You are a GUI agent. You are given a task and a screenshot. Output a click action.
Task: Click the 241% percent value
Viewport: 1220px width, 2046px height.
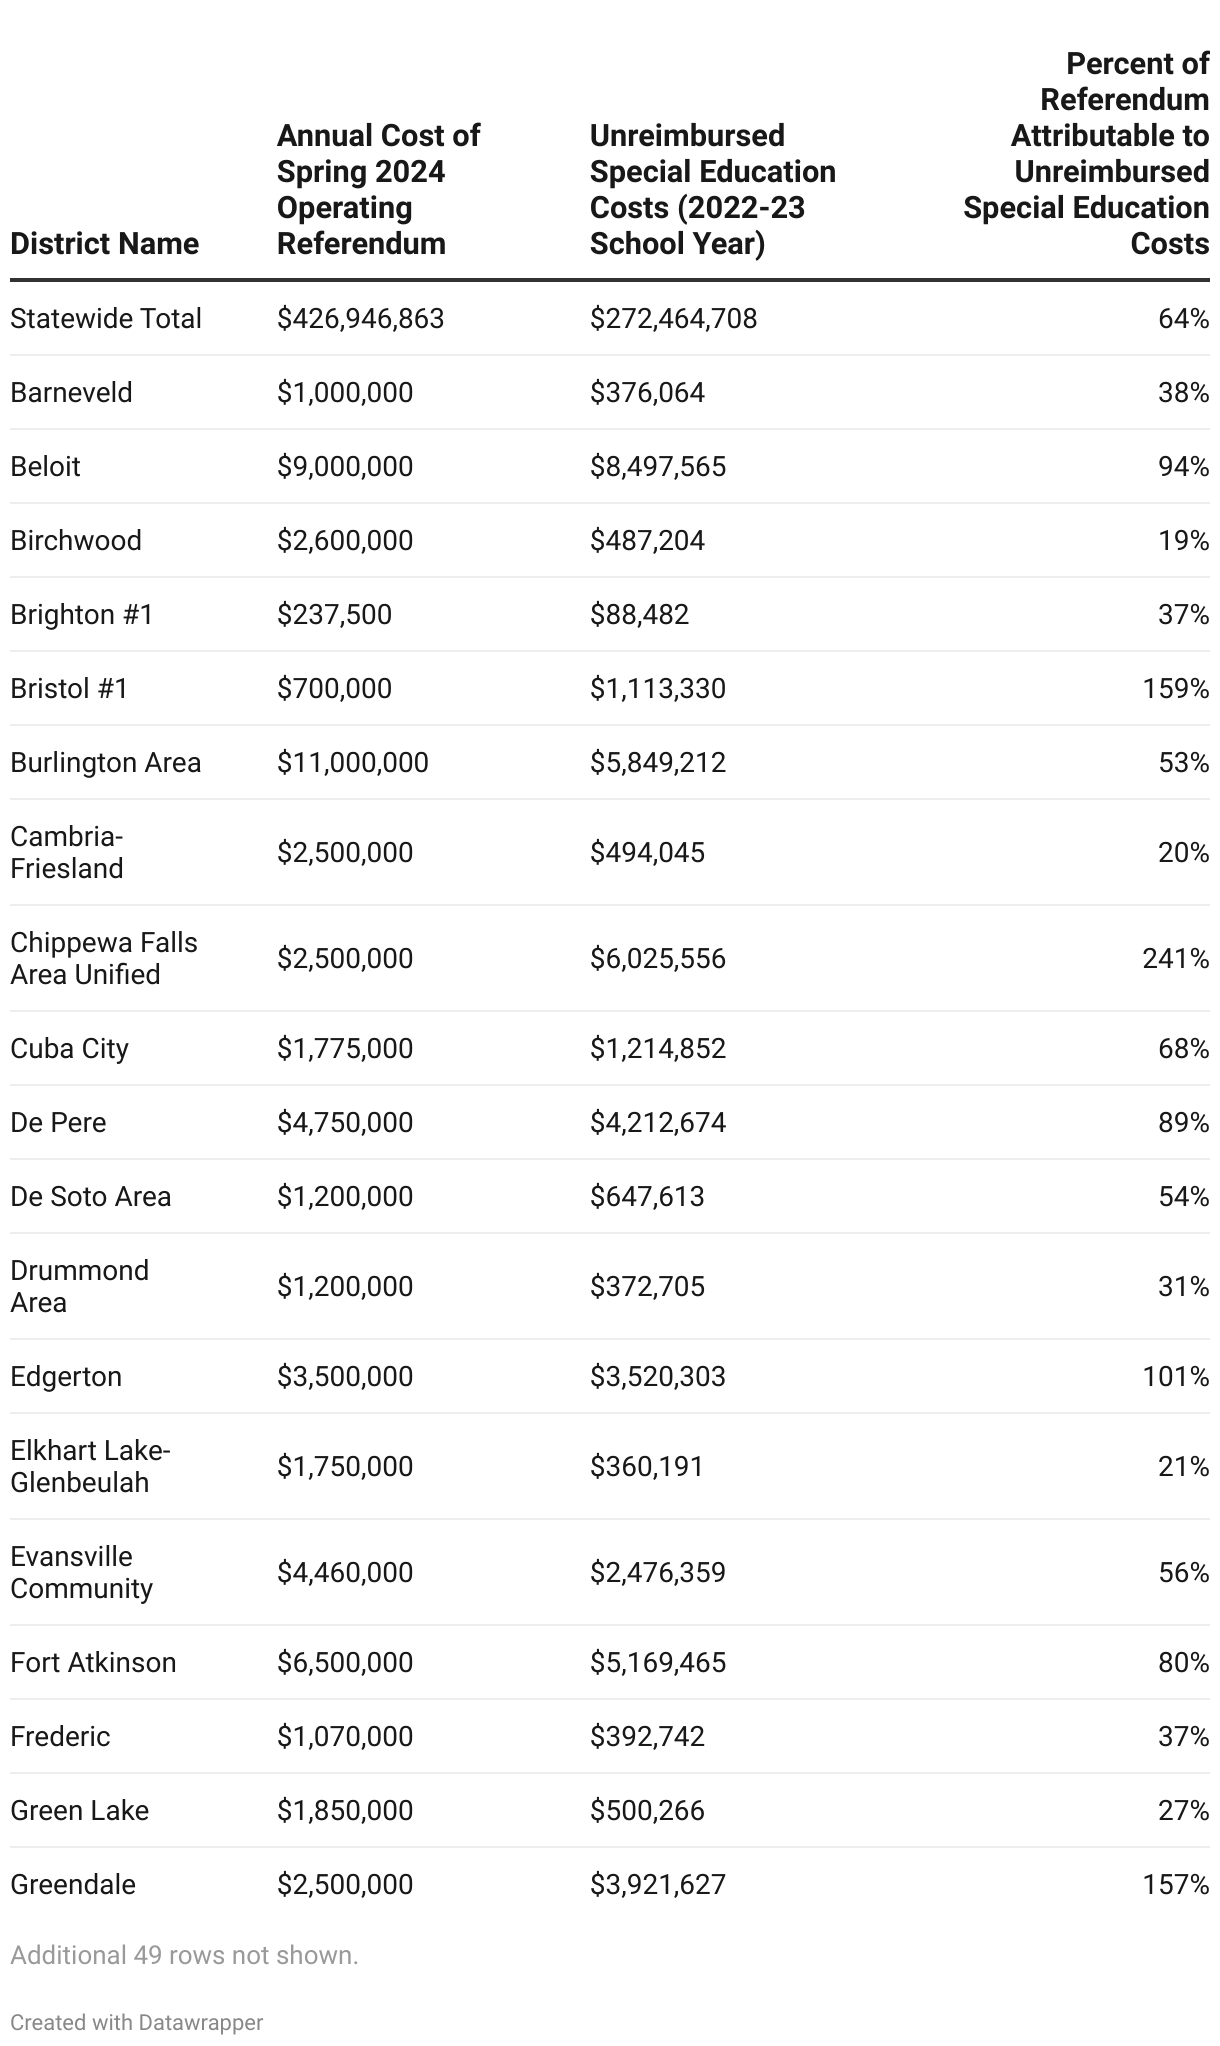pyautogui.click(x=1175, y=958)
